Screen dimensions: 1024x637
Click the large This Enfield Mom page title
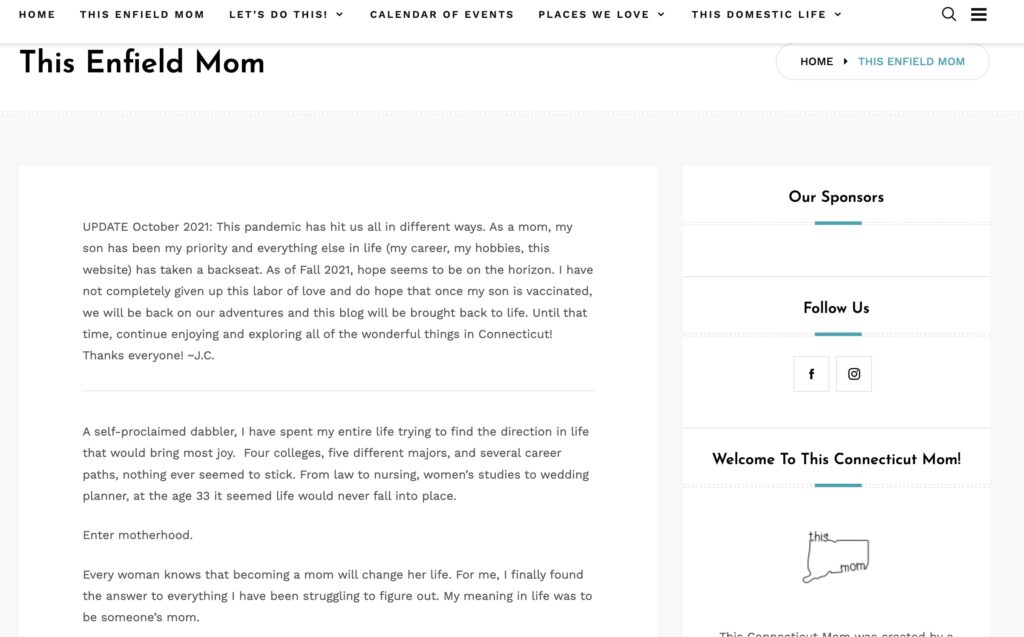point(142,62)
